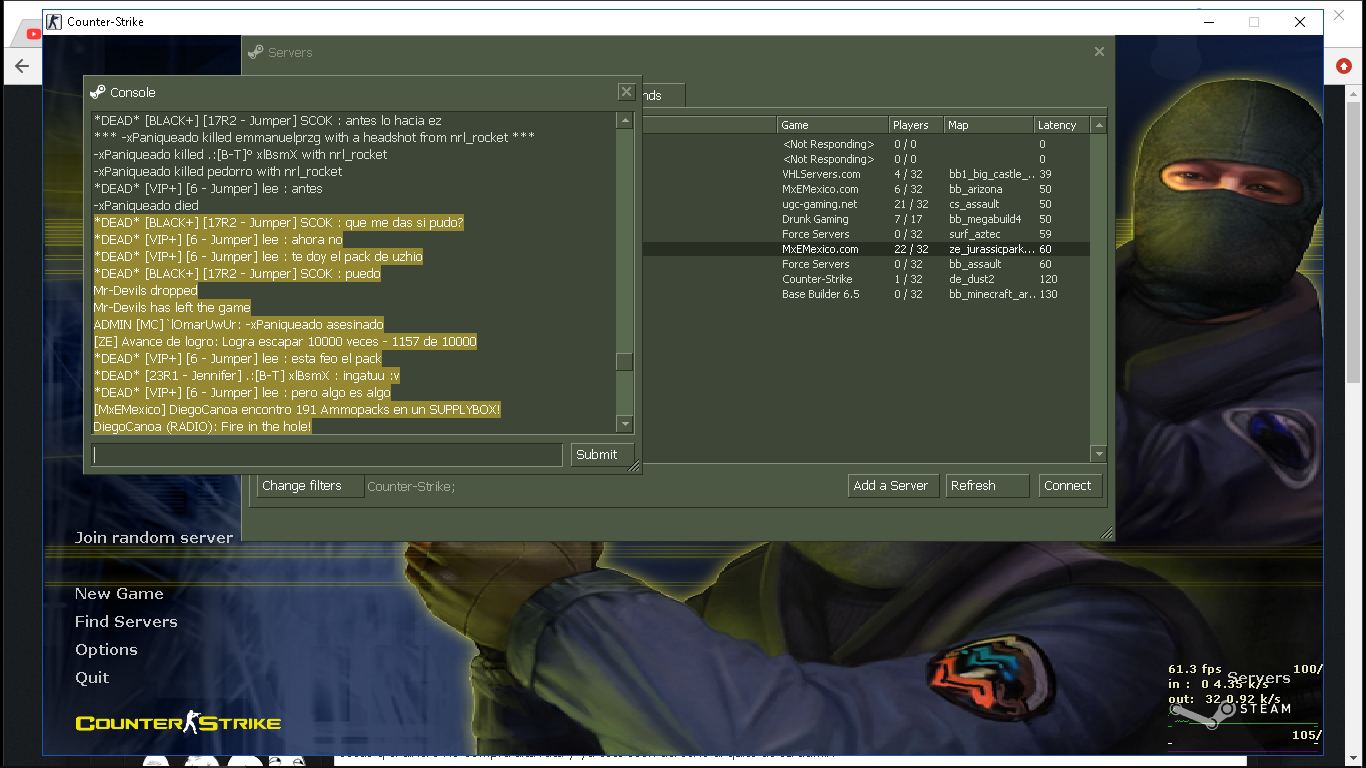Connect to the selected server

coord(1071,486)
